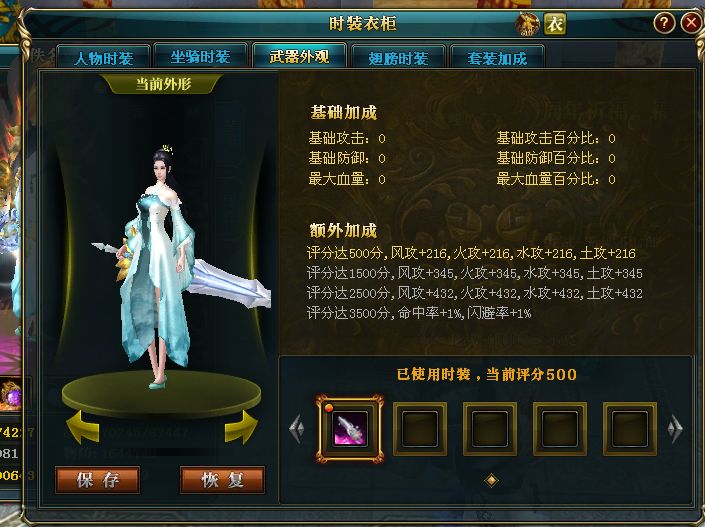705x527 pixels.
Task: Click the 保存 save button
Action: 98,480
